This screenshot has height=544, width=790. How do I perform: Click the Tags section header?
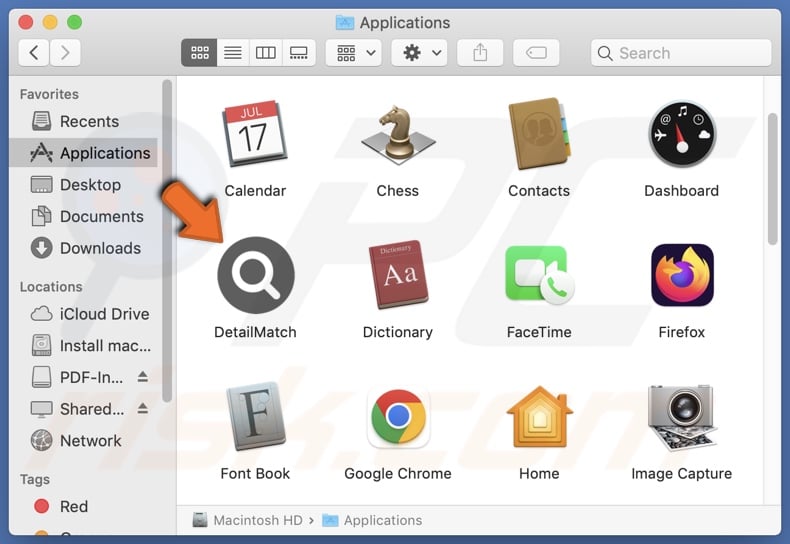(35, 479)
